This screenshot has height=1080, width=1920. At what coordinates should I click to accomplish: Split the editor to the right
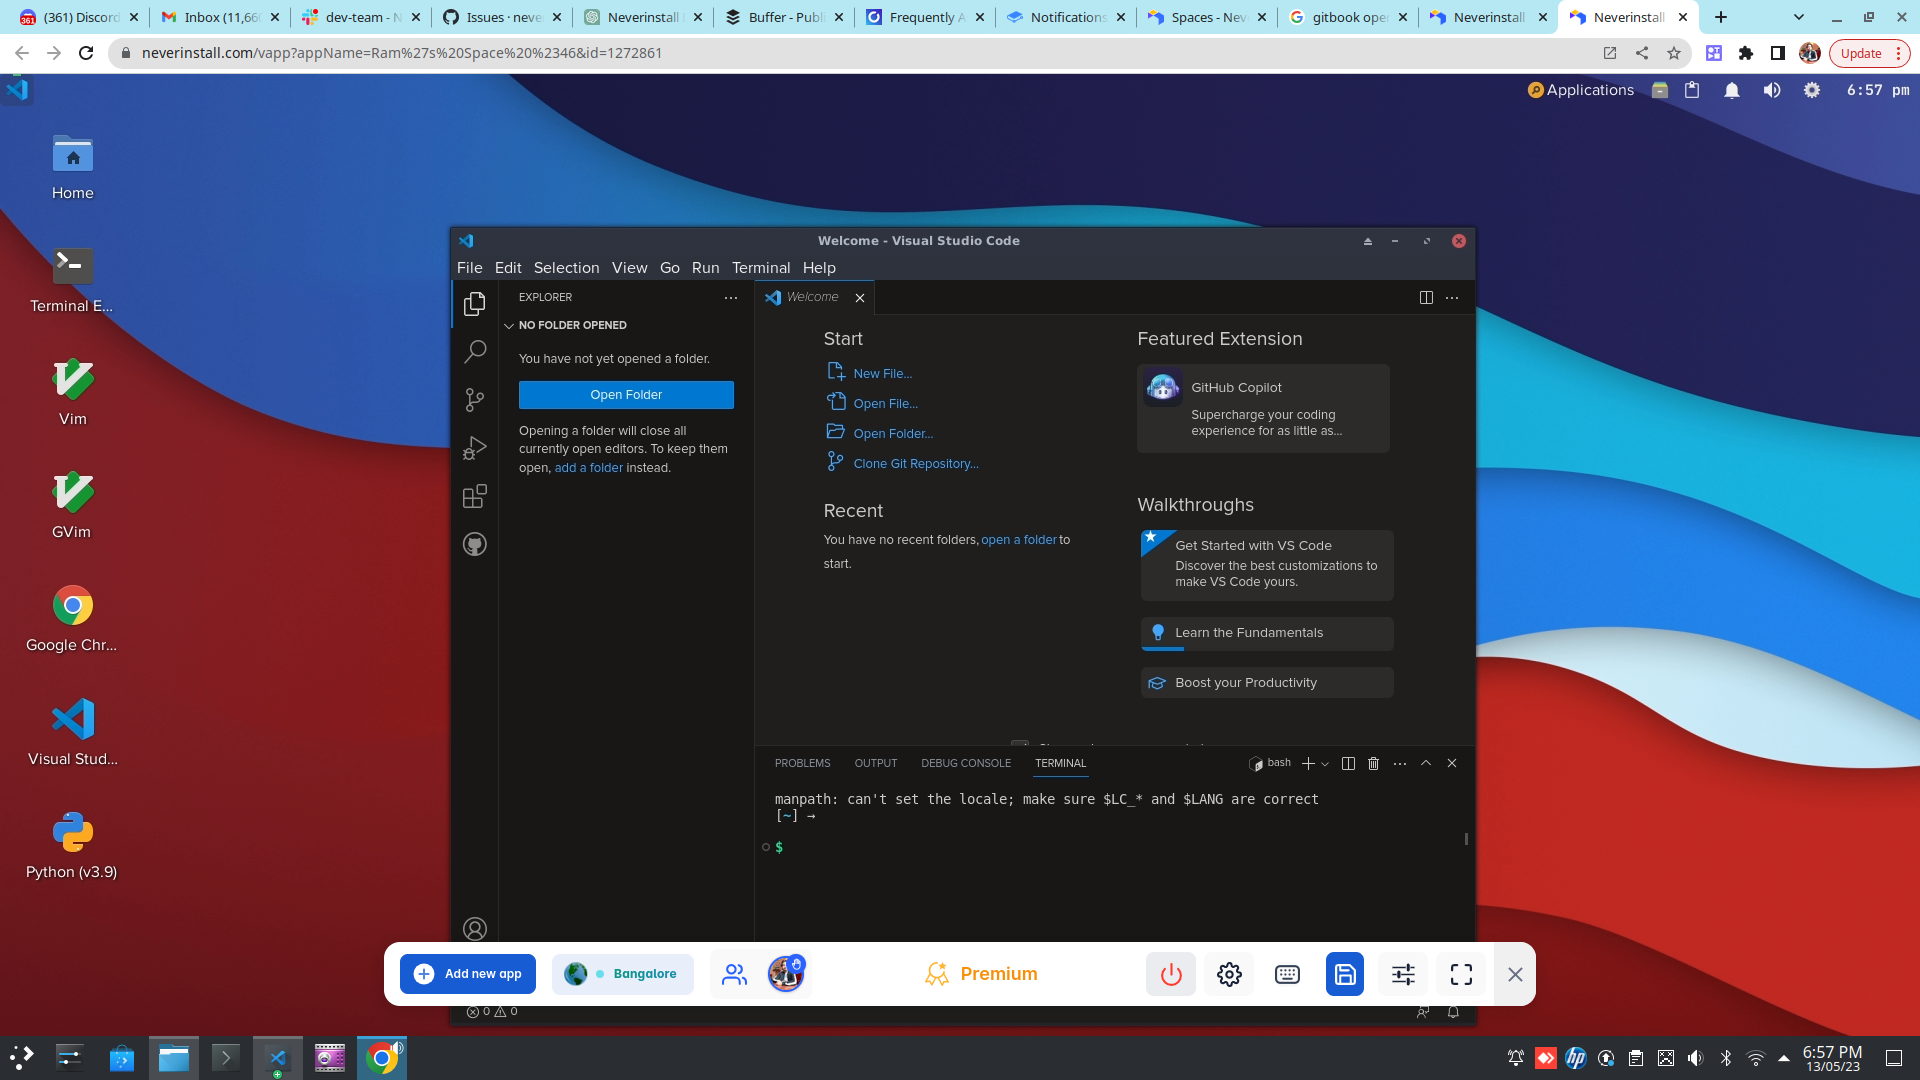click(1426, 297)
